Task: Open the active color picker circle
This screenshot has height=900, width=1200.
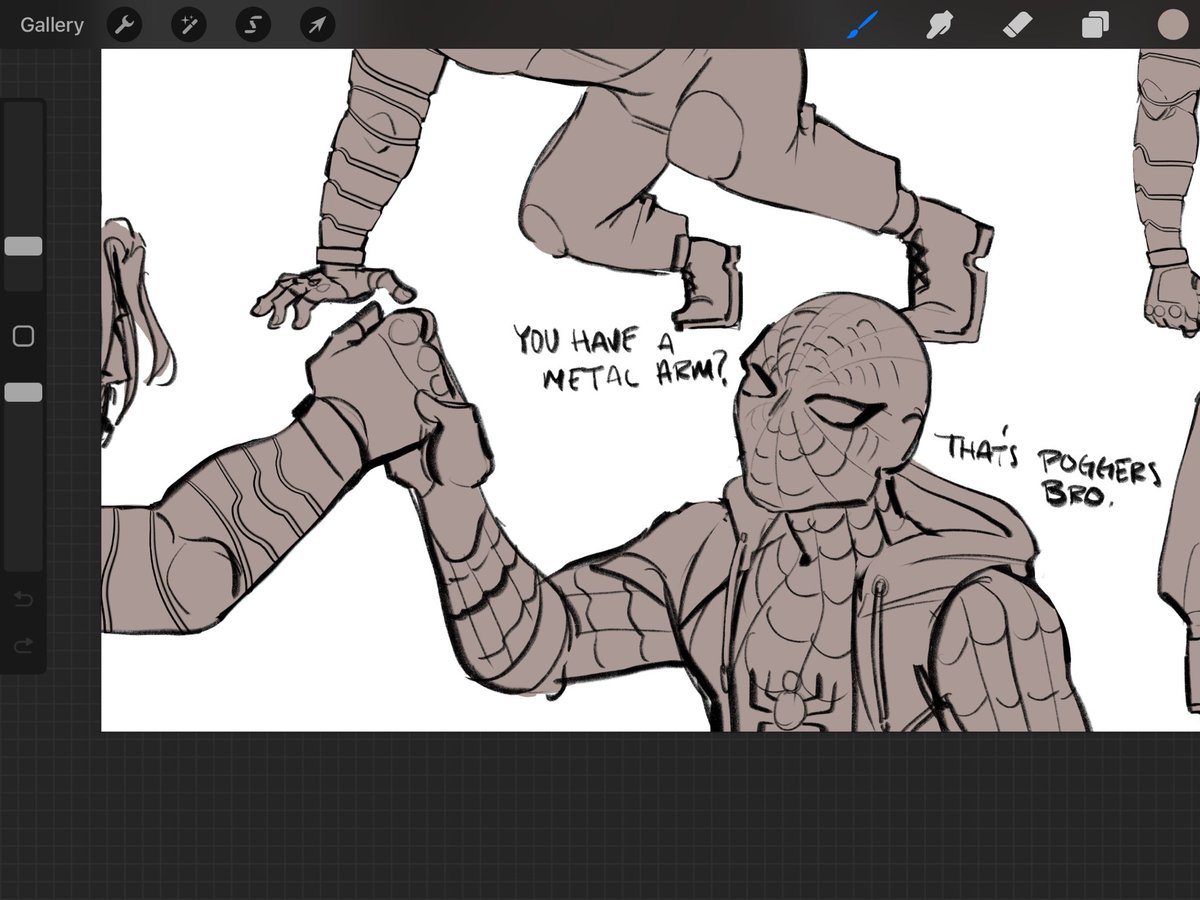Action: click(1172, 25)
